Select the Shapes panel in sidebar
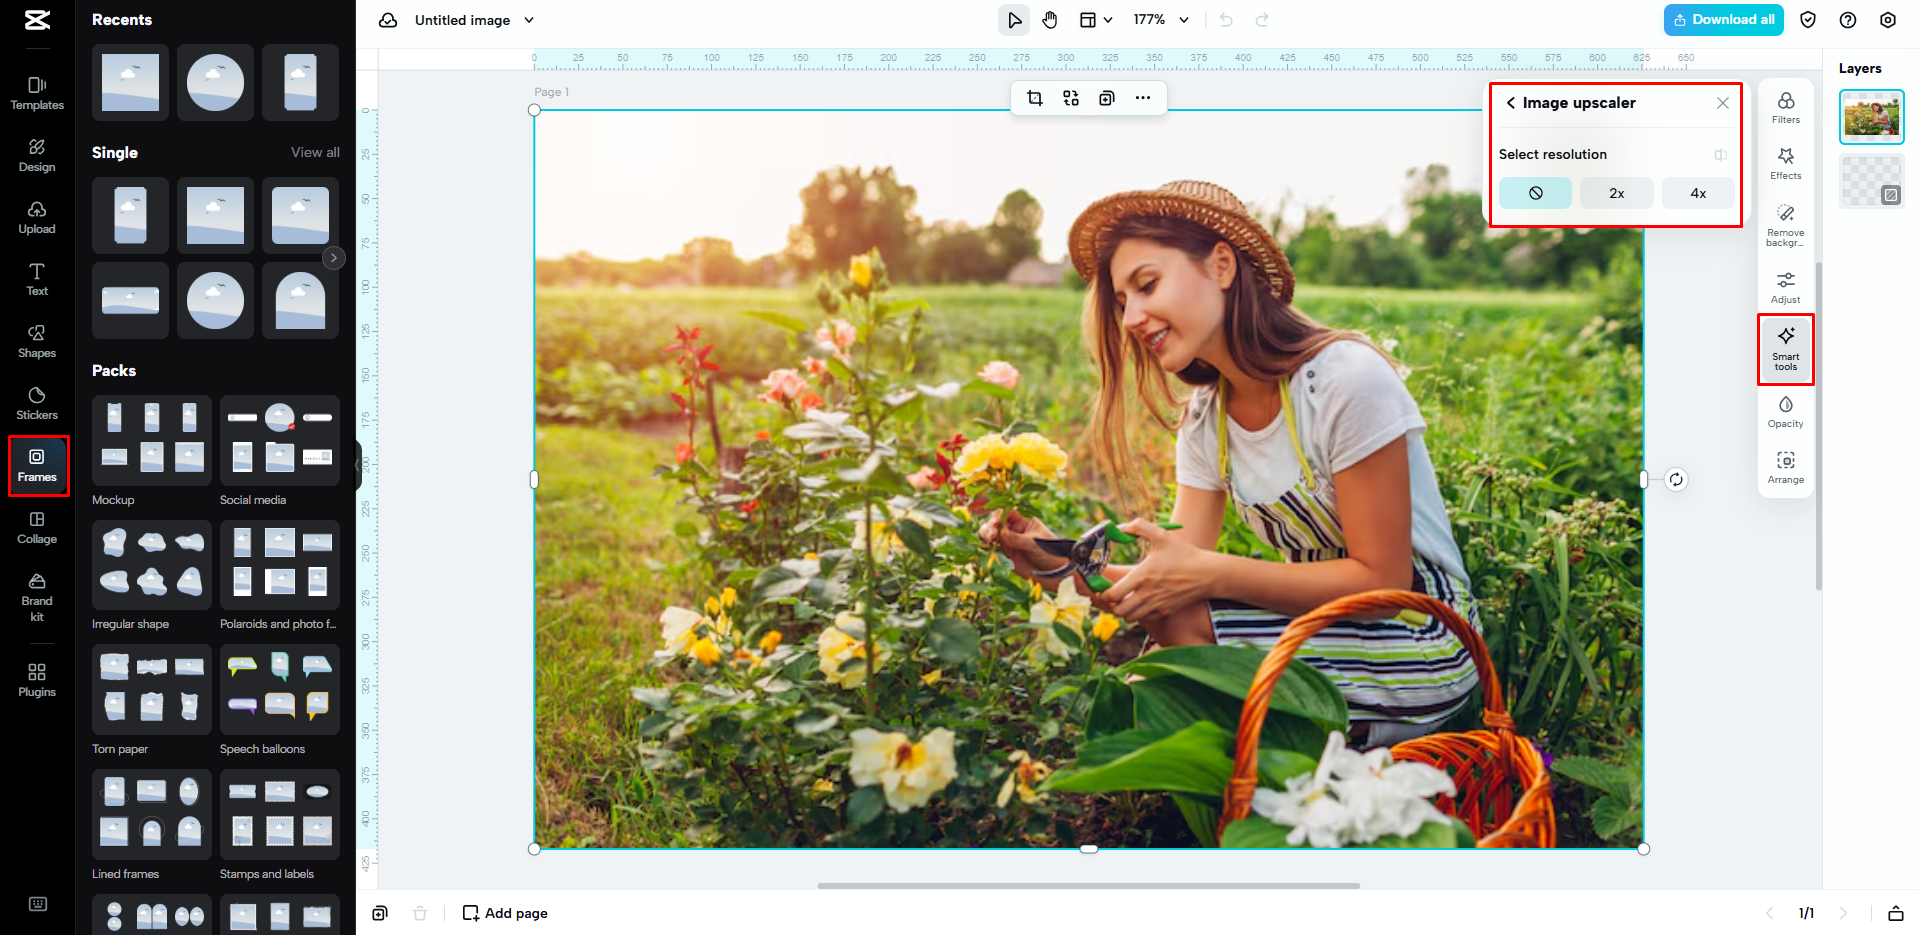This screenshot has width=1919, height=935. pos(36,341)
